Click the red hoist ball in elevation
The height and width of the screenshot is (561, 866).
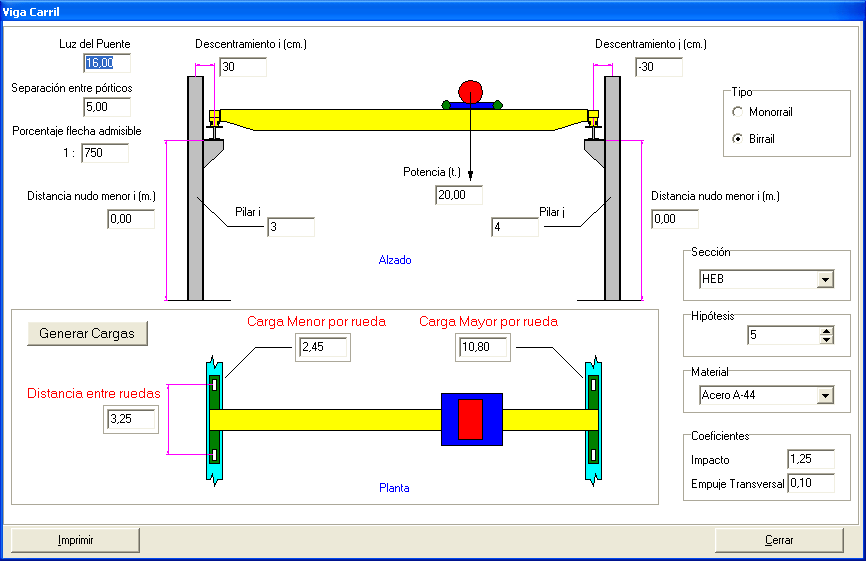tap(469, 90)
